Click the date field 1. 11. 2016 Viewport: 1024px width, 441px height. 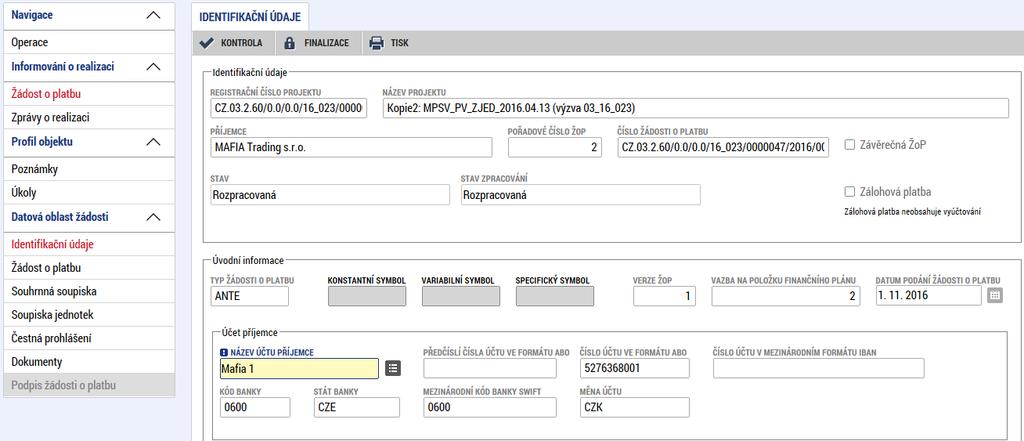click(x=929, y=296)
